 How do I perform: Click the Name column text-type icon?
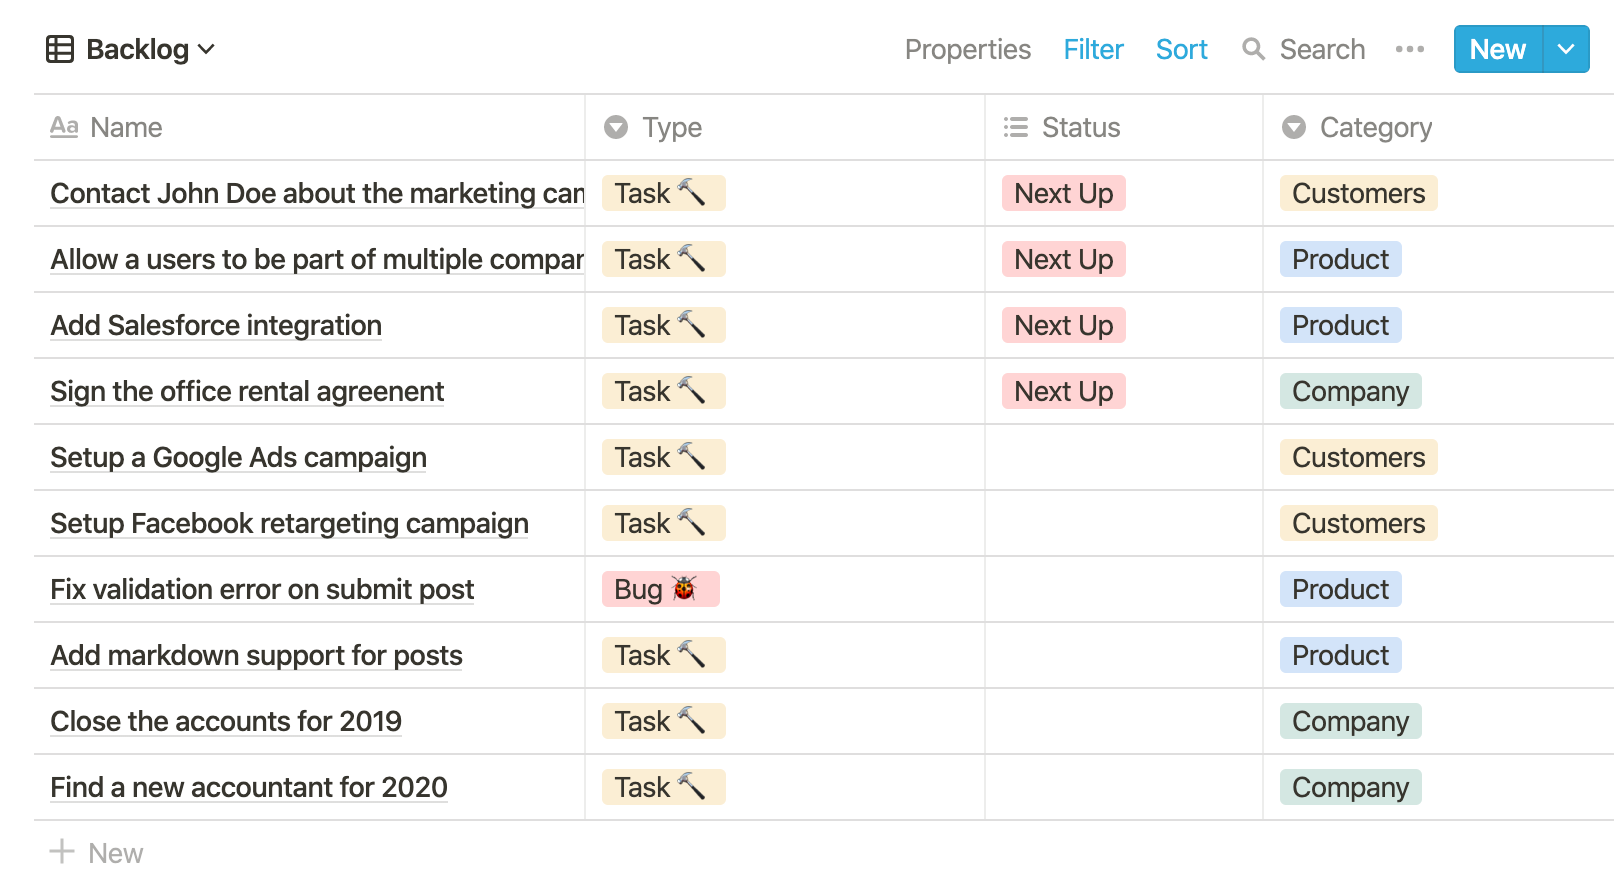tap(64, 127)
